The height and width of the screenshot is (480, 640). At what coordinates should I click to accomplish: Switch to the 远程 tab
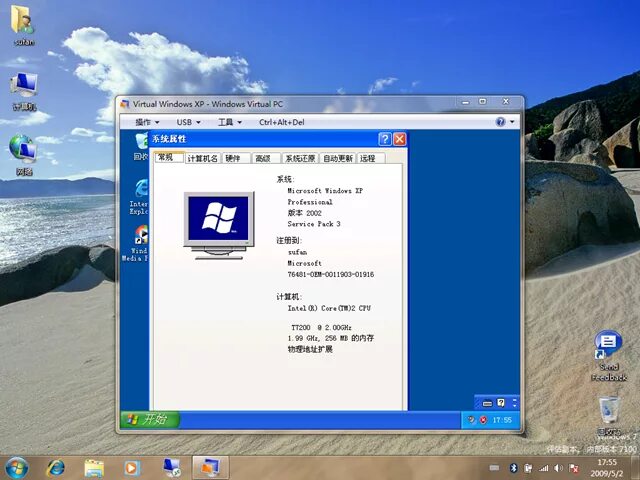(x=371, y=158)
